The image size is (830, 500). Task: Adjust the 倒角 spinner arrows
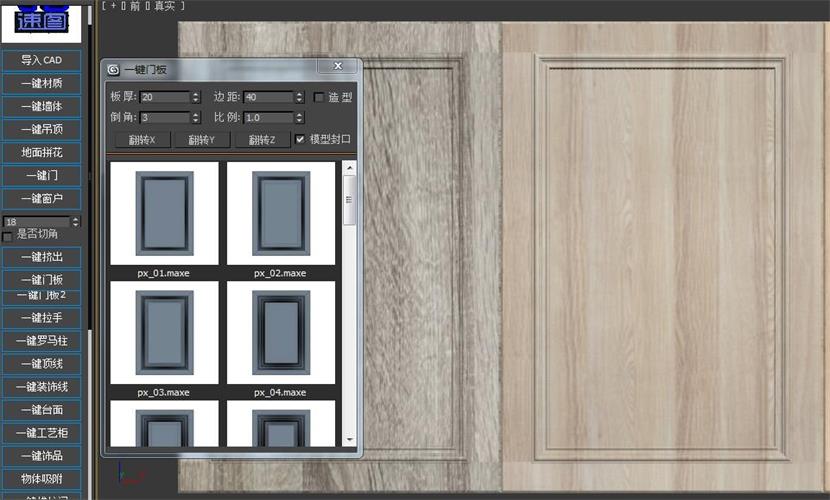point(196,117)
